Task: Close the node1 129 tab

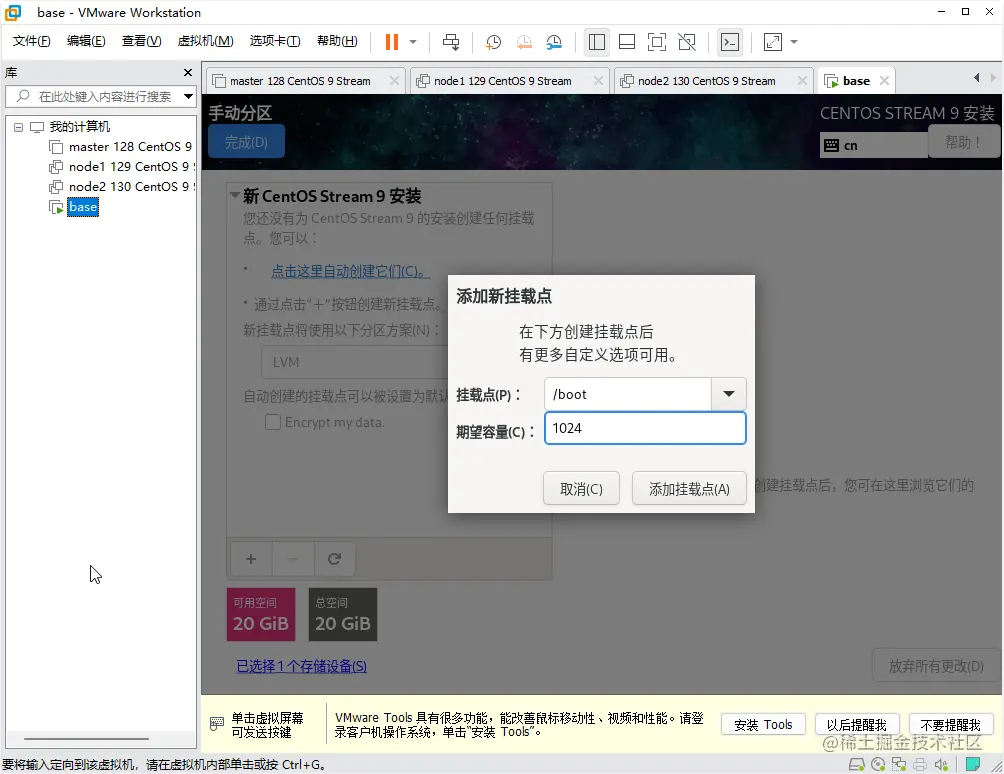Action: pyautogui.click(x=598, y=81)
